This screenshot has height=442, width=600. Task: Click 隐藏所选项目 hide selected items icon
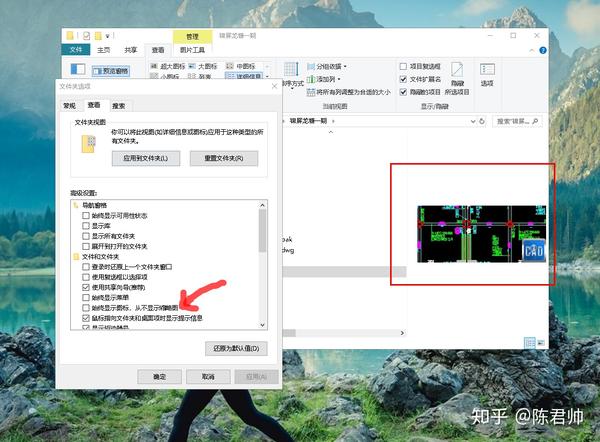[x=457, y=79]
